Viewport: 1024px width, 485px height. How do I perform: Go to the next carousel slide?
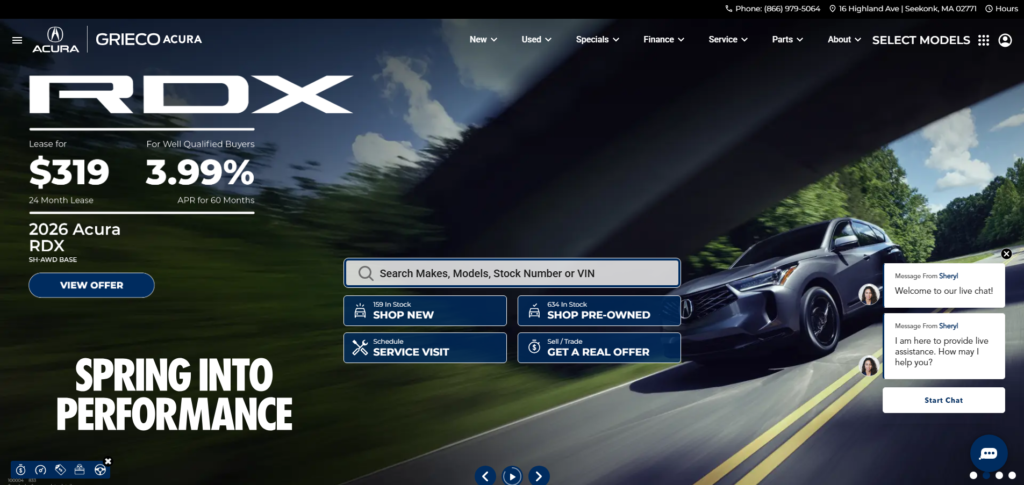(539, 476)
